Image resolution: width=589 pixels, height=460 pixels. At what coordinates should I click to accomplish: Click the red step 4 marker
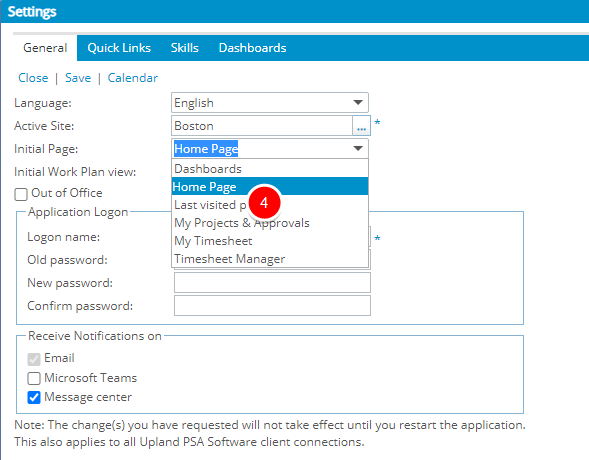point(264,203)
